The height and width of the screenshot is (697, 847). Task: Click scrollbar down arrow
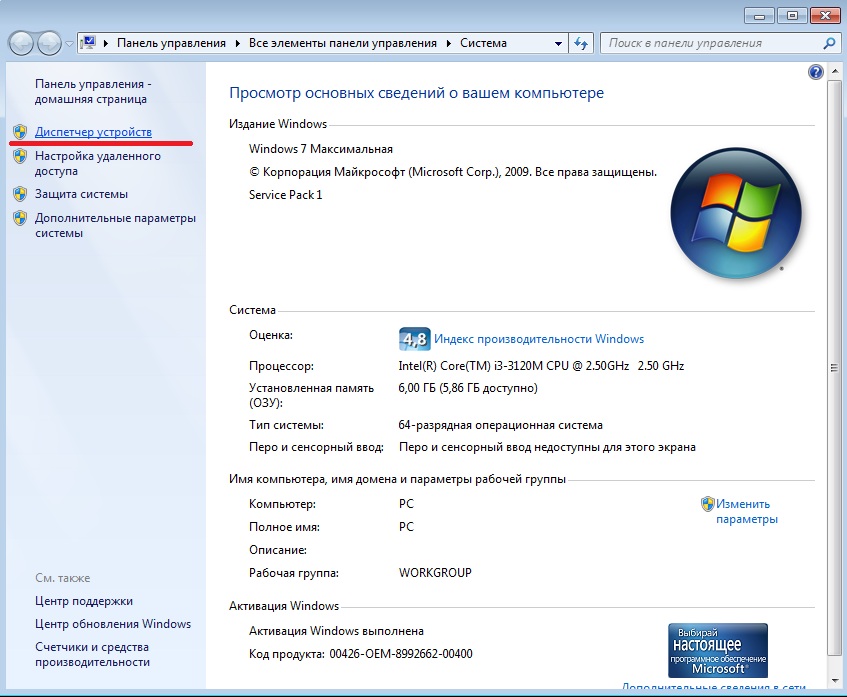pos(835,680)
